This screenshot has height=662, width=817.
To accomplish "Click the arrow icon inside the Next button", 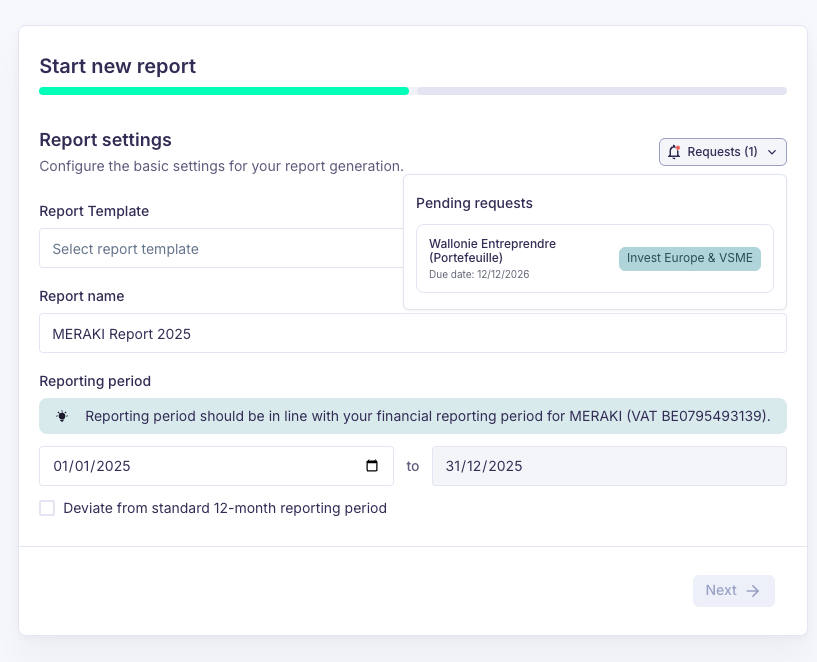I will 752,590.
